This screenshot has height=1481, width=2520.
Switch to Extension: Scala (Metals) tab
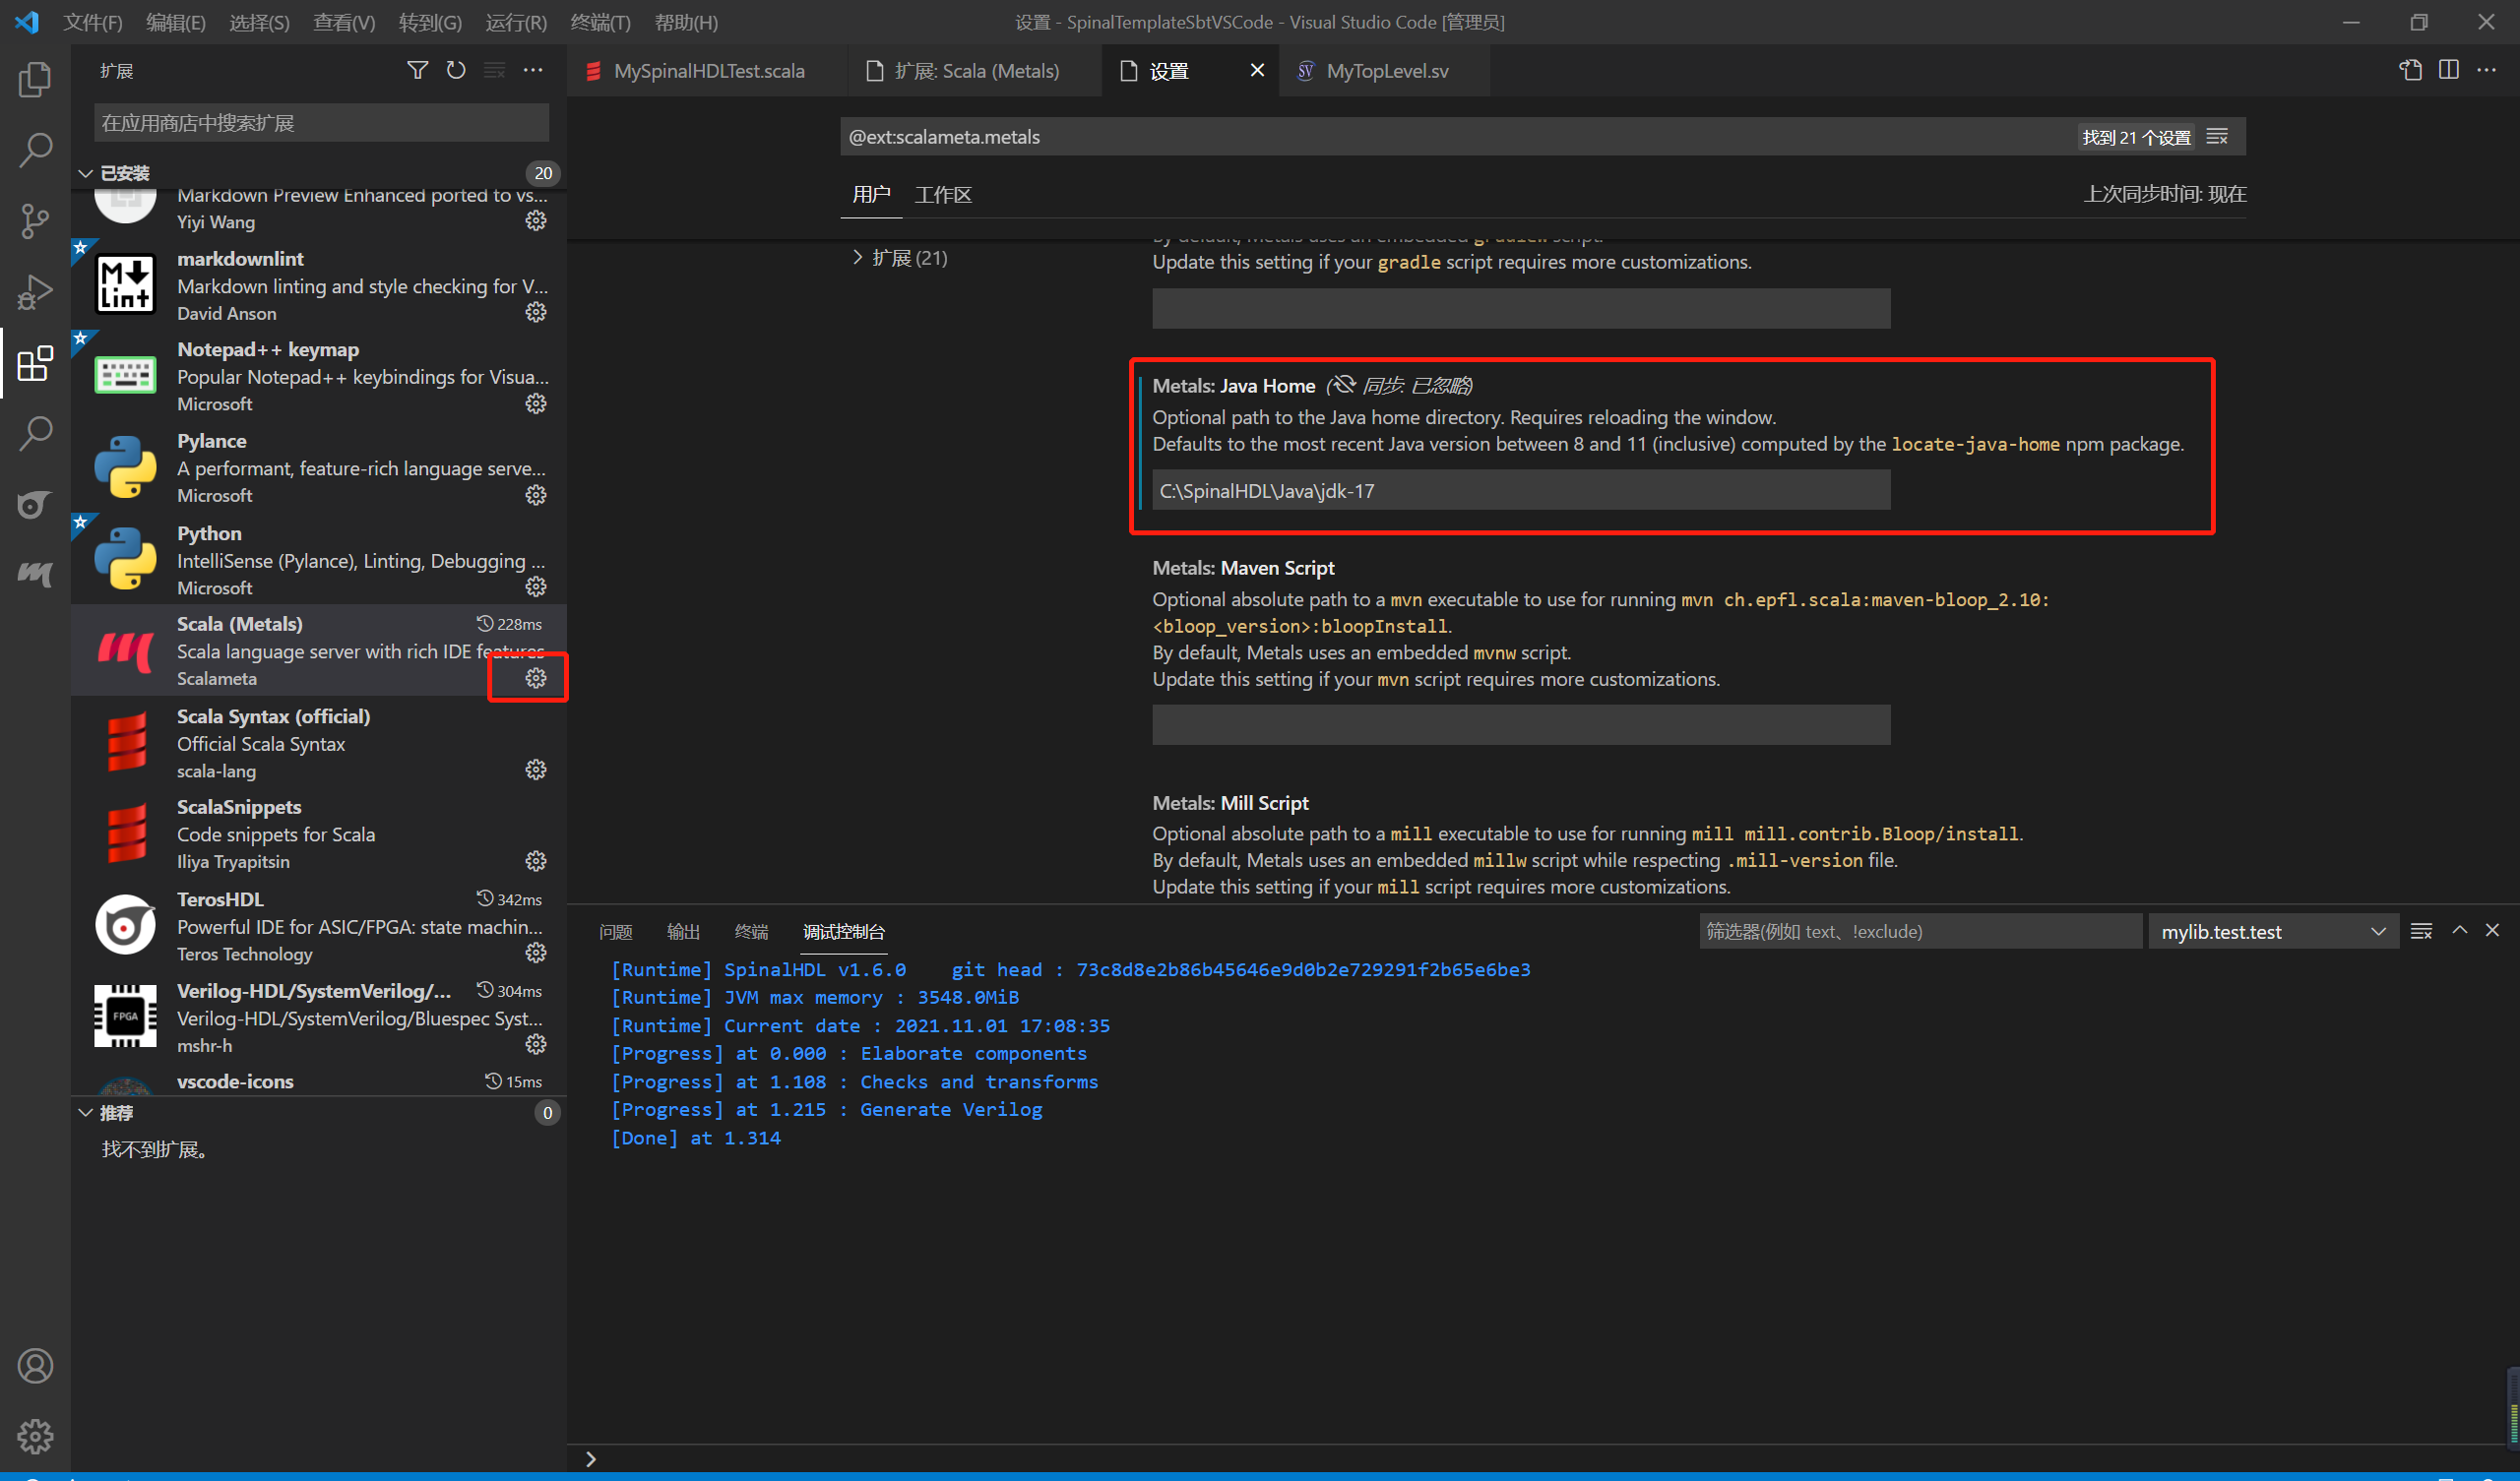pos(975,71)
